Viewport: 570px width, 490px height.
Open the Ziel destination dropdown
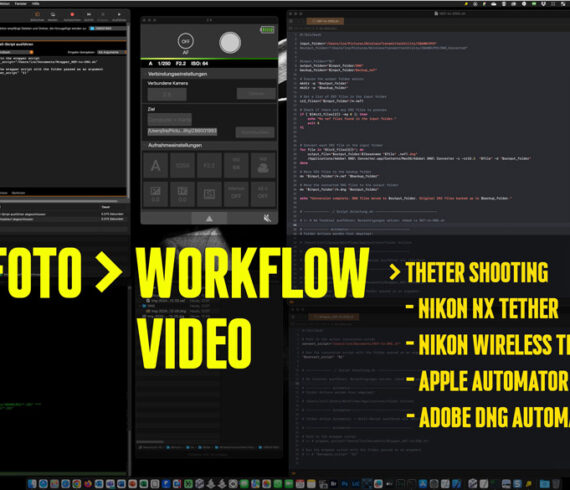click(x=170, y=120)
